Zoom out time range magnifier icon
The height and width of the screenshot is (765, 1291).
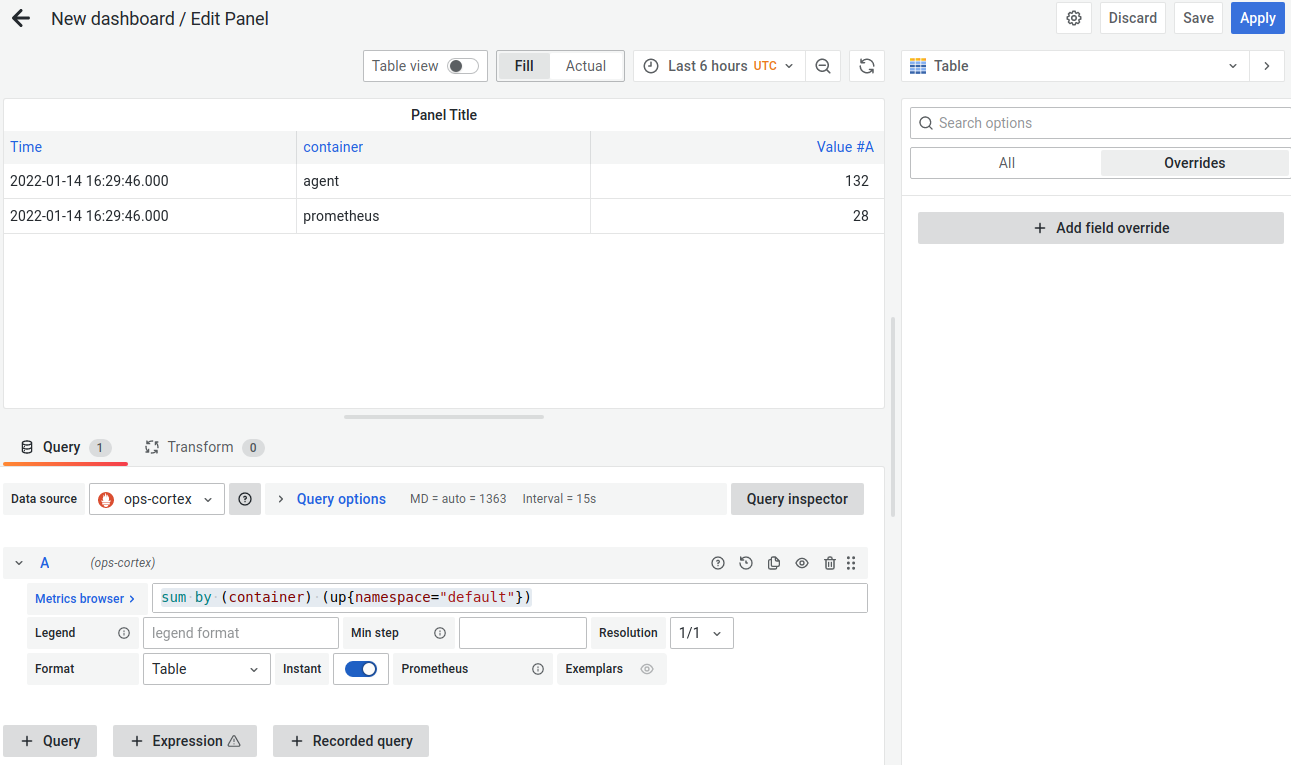click(x=823, y=66)
